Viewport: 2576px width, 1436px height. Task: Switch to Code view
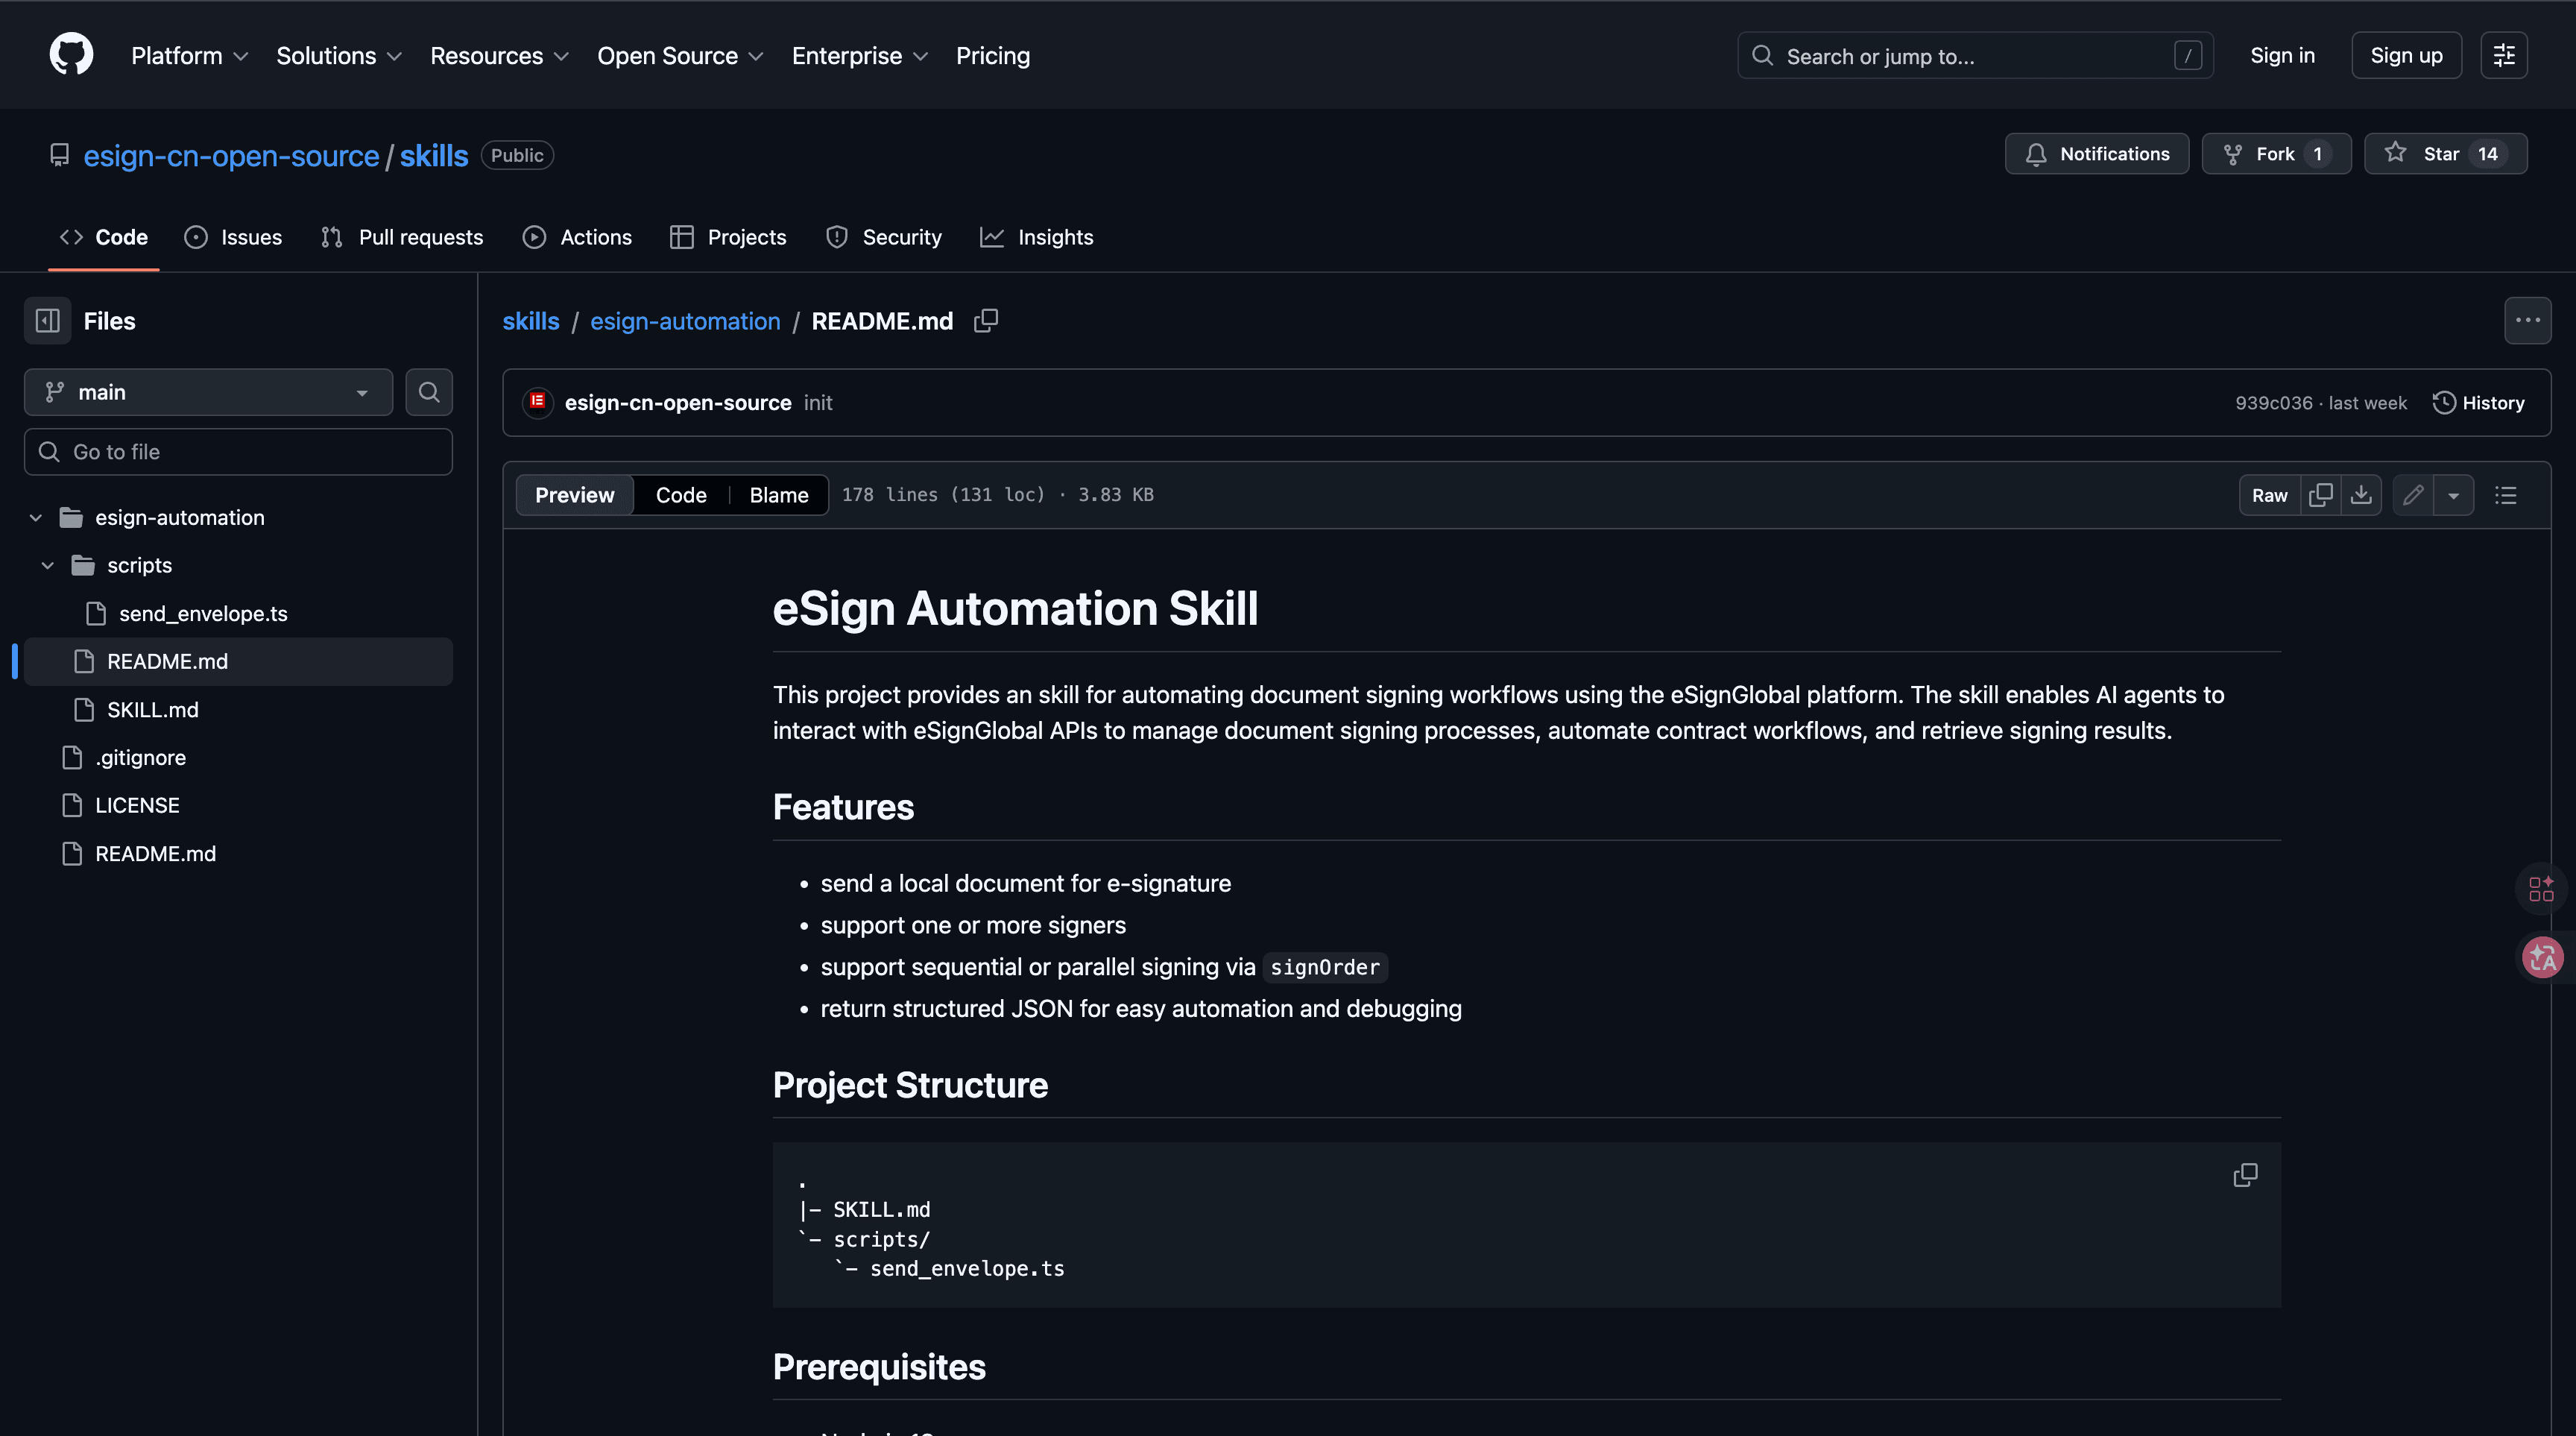coord(680,495)
